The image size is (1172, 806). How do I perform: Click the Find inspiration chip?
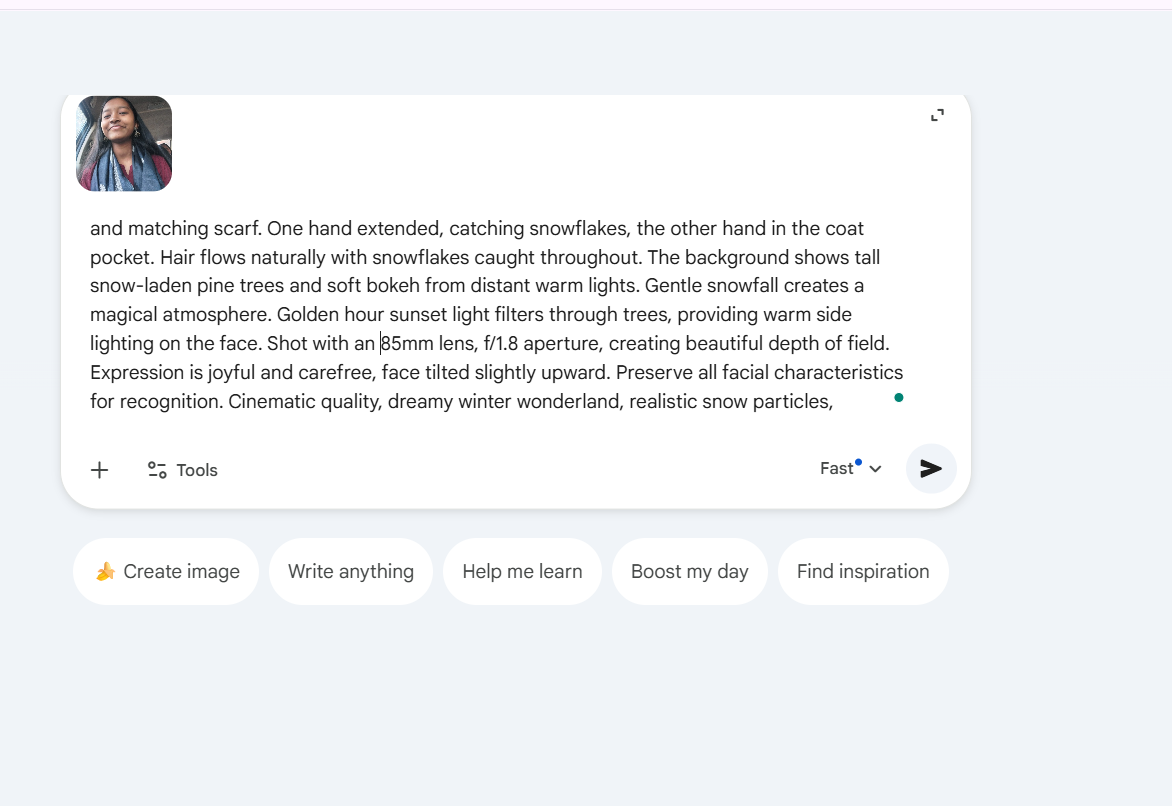(x=863, y=571)
